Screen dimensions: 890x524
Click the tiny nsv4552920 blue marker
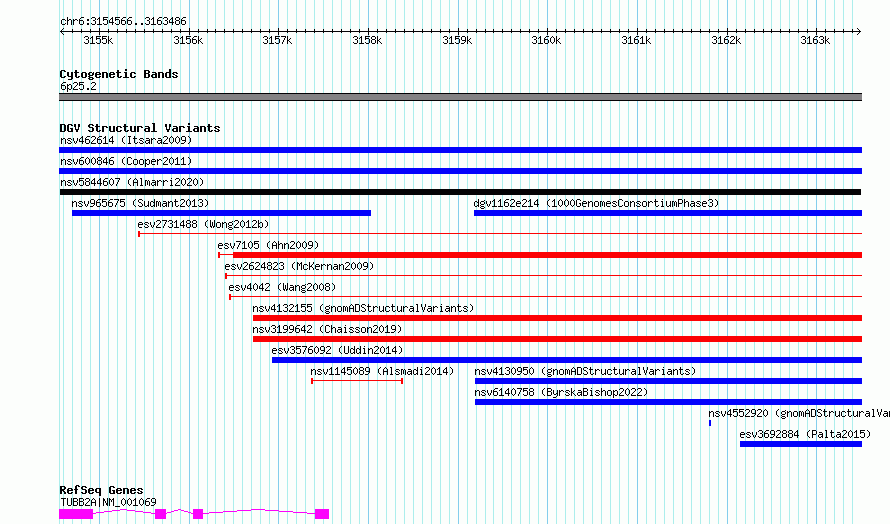710,423
